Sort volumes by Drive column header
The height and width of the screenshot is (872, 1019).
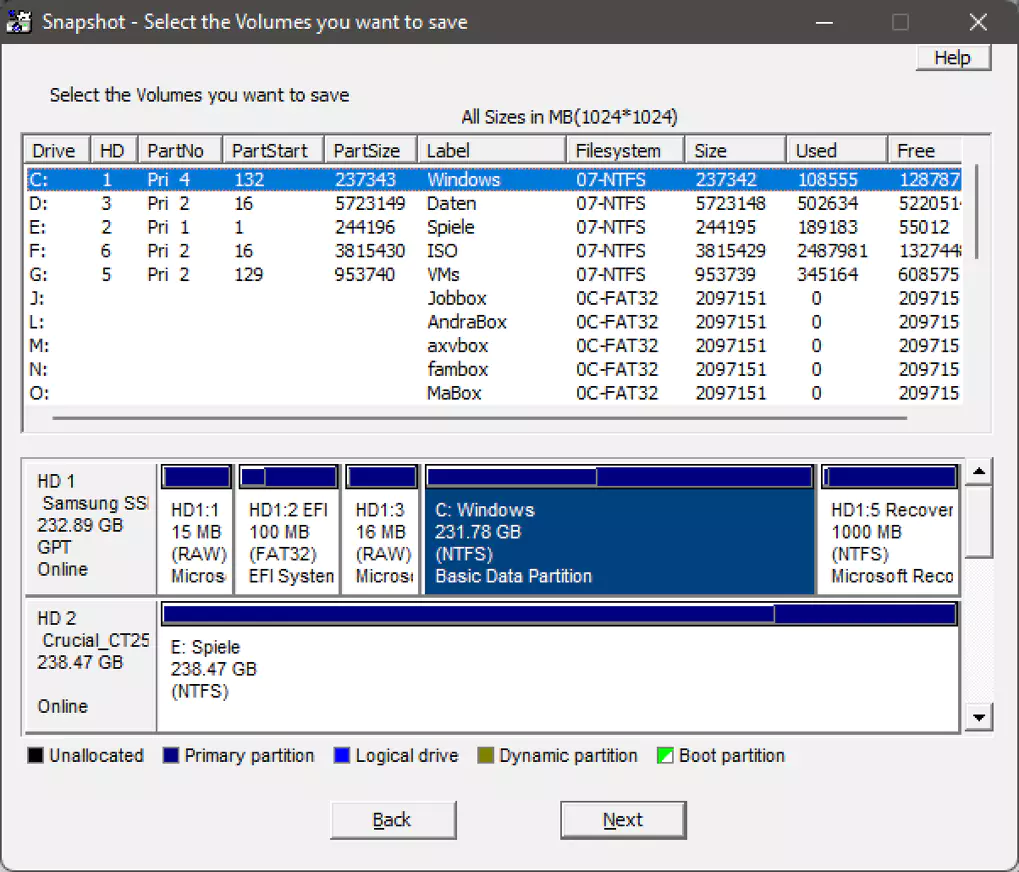[57, 151]
